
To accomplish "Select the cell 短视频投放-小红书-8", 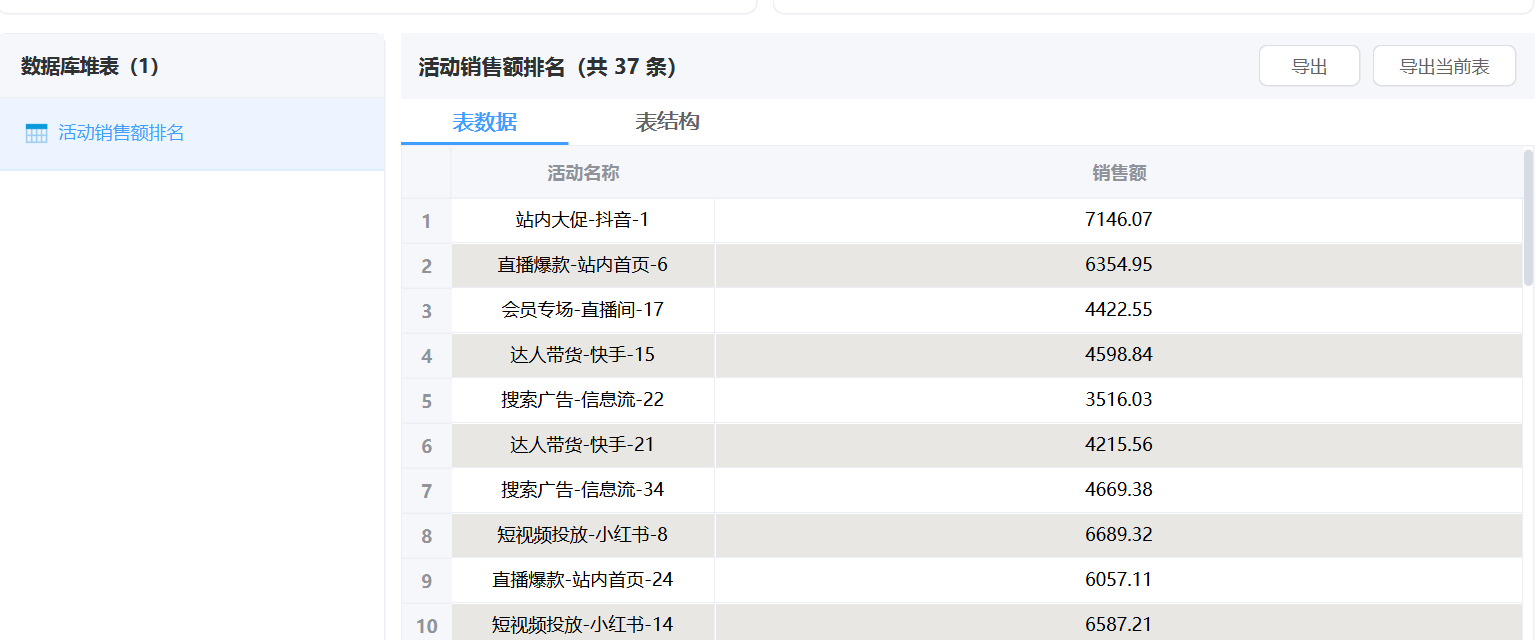I will 582,535.
